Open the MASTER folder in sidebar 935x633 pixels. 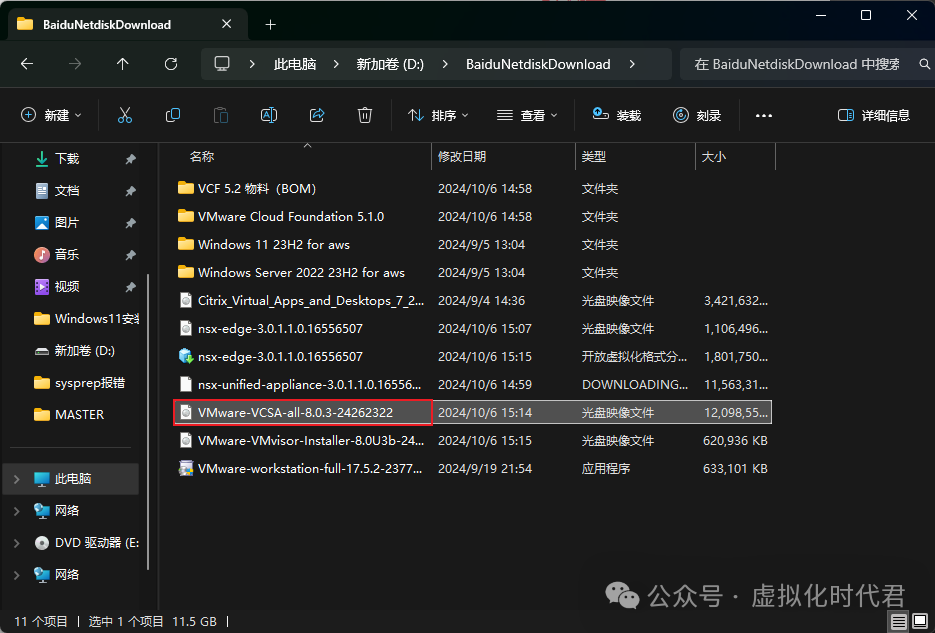coord(79,415)
